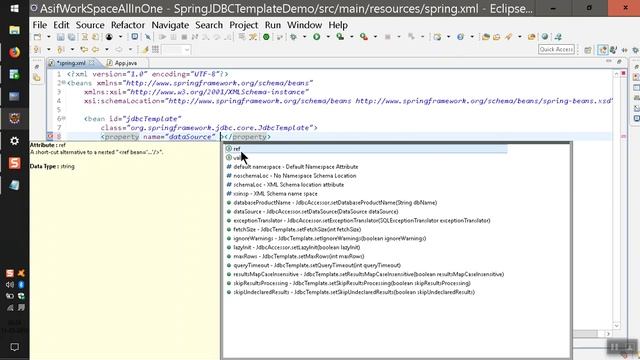Image resolution: width=640 pixels, height=360 pixels.
Task: Click the error marker on line 8
Action: [x=50, y=137]
